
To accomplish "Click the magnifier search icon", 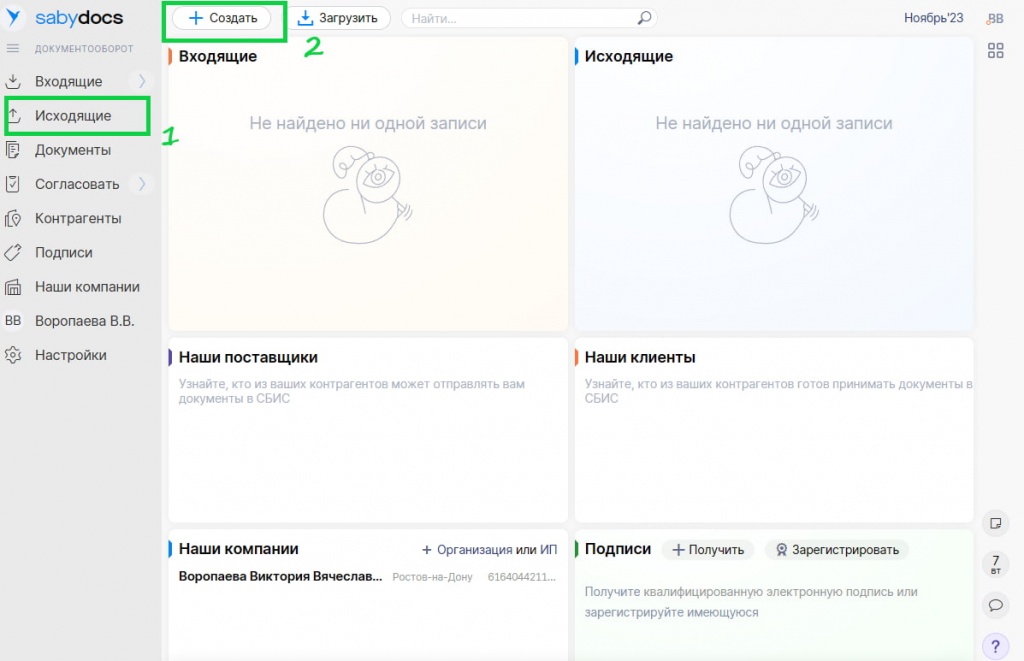I will pyautogui.click(x=644, y=18).
